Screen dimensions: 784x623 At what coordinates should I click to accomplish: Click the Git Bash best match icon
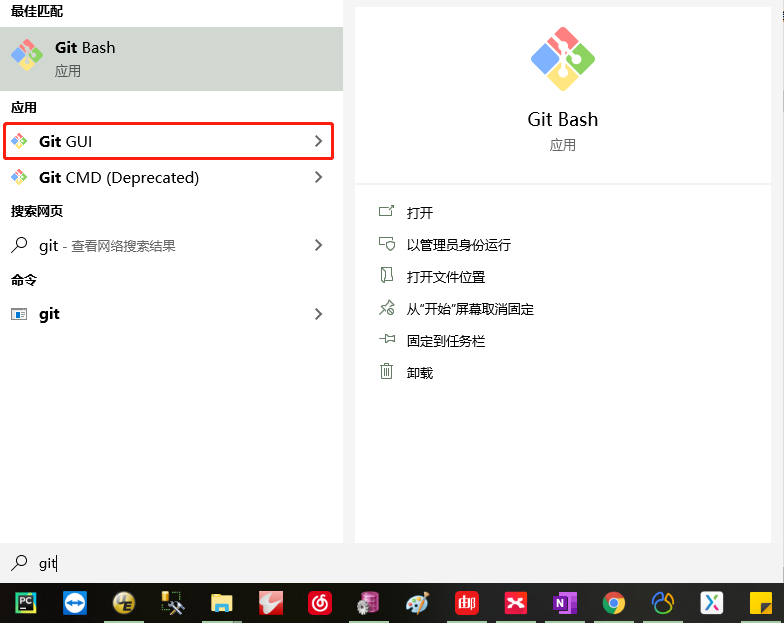[x=27, y=55]
